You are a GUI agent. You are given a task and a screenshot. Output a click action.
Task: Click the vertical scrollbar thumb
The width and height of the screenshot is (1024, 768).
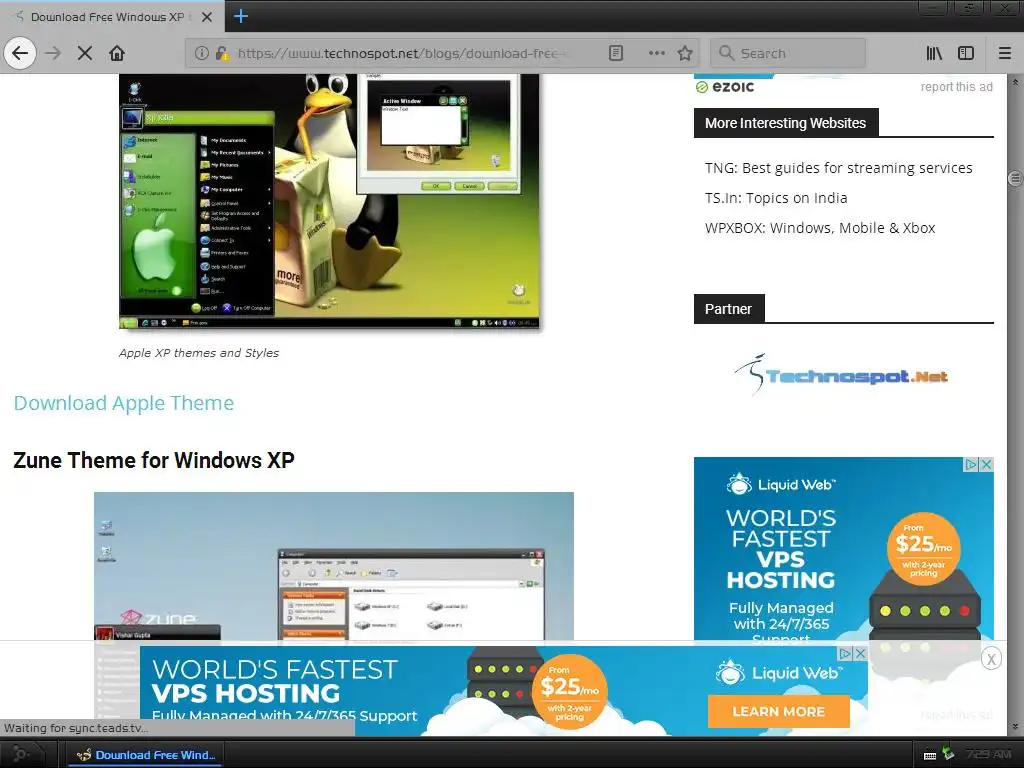pyautogui.click(x=1015, y=177)
